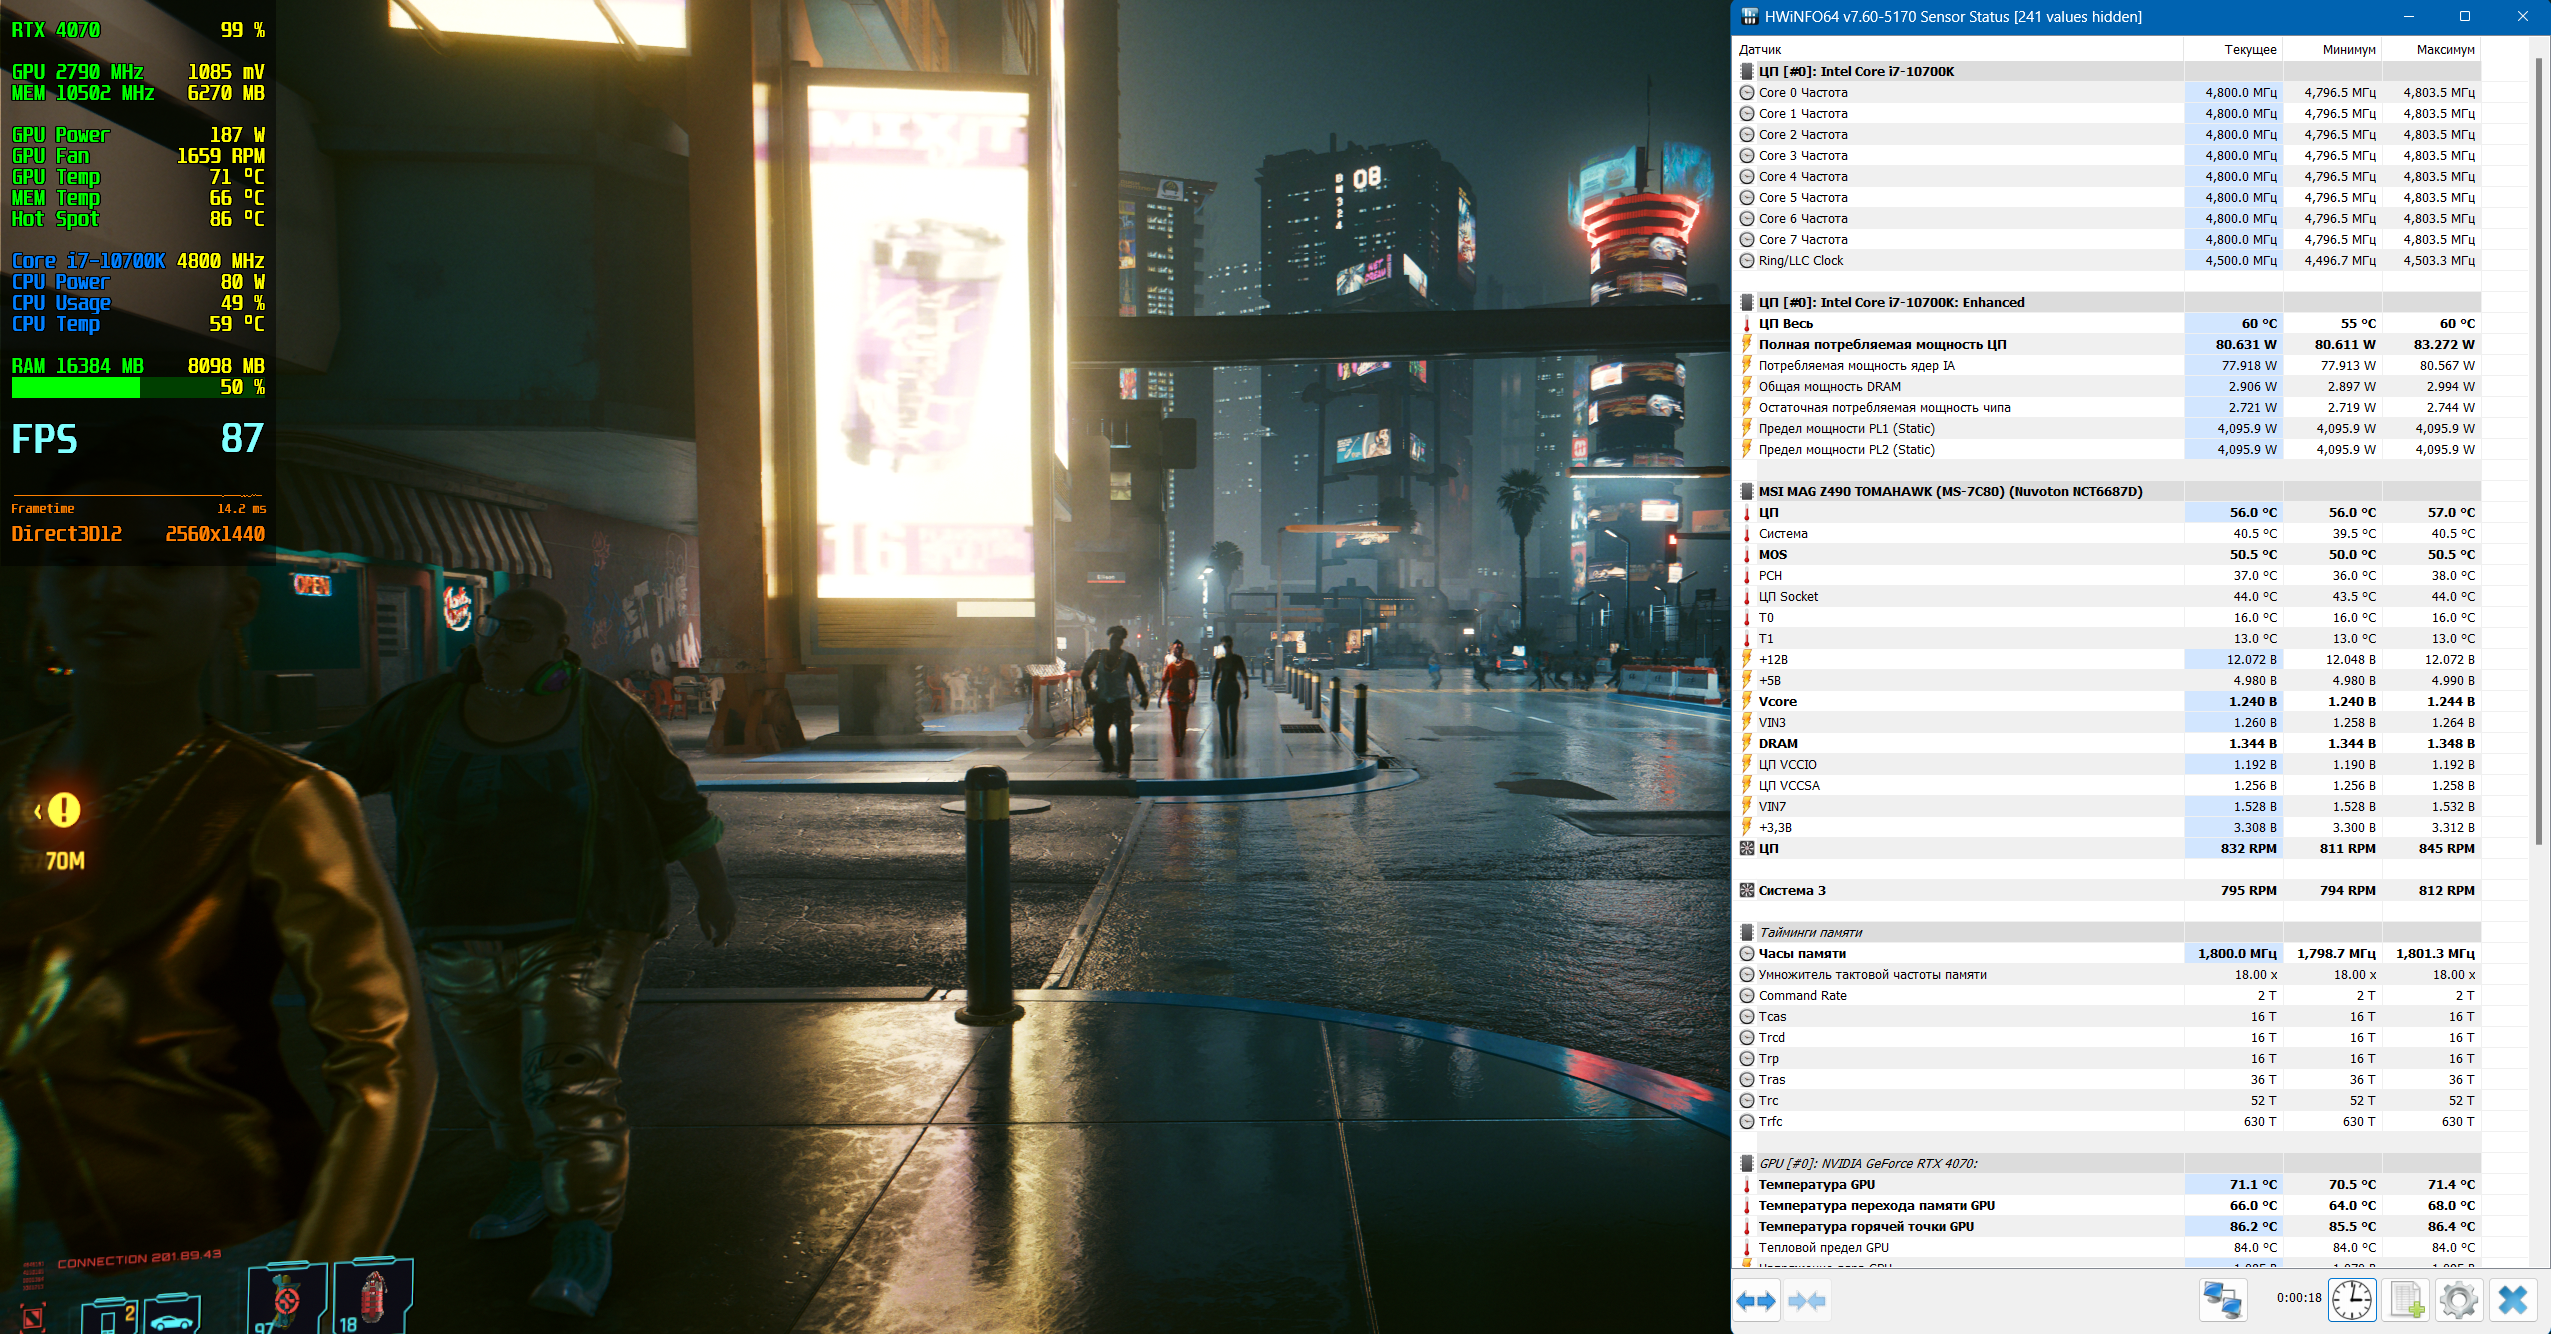The width and height of the screenshot is (2551, 1334).
Task: Select the Предел мощности PL2 (Static) row
Action: 2107,449
